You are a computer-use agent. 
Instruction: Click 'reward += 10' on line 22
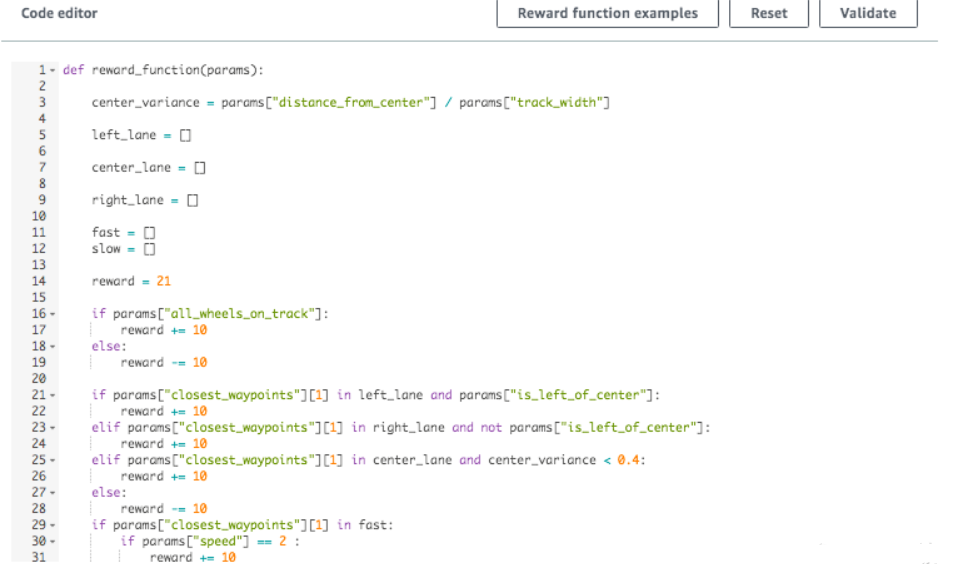click(163, 411)
